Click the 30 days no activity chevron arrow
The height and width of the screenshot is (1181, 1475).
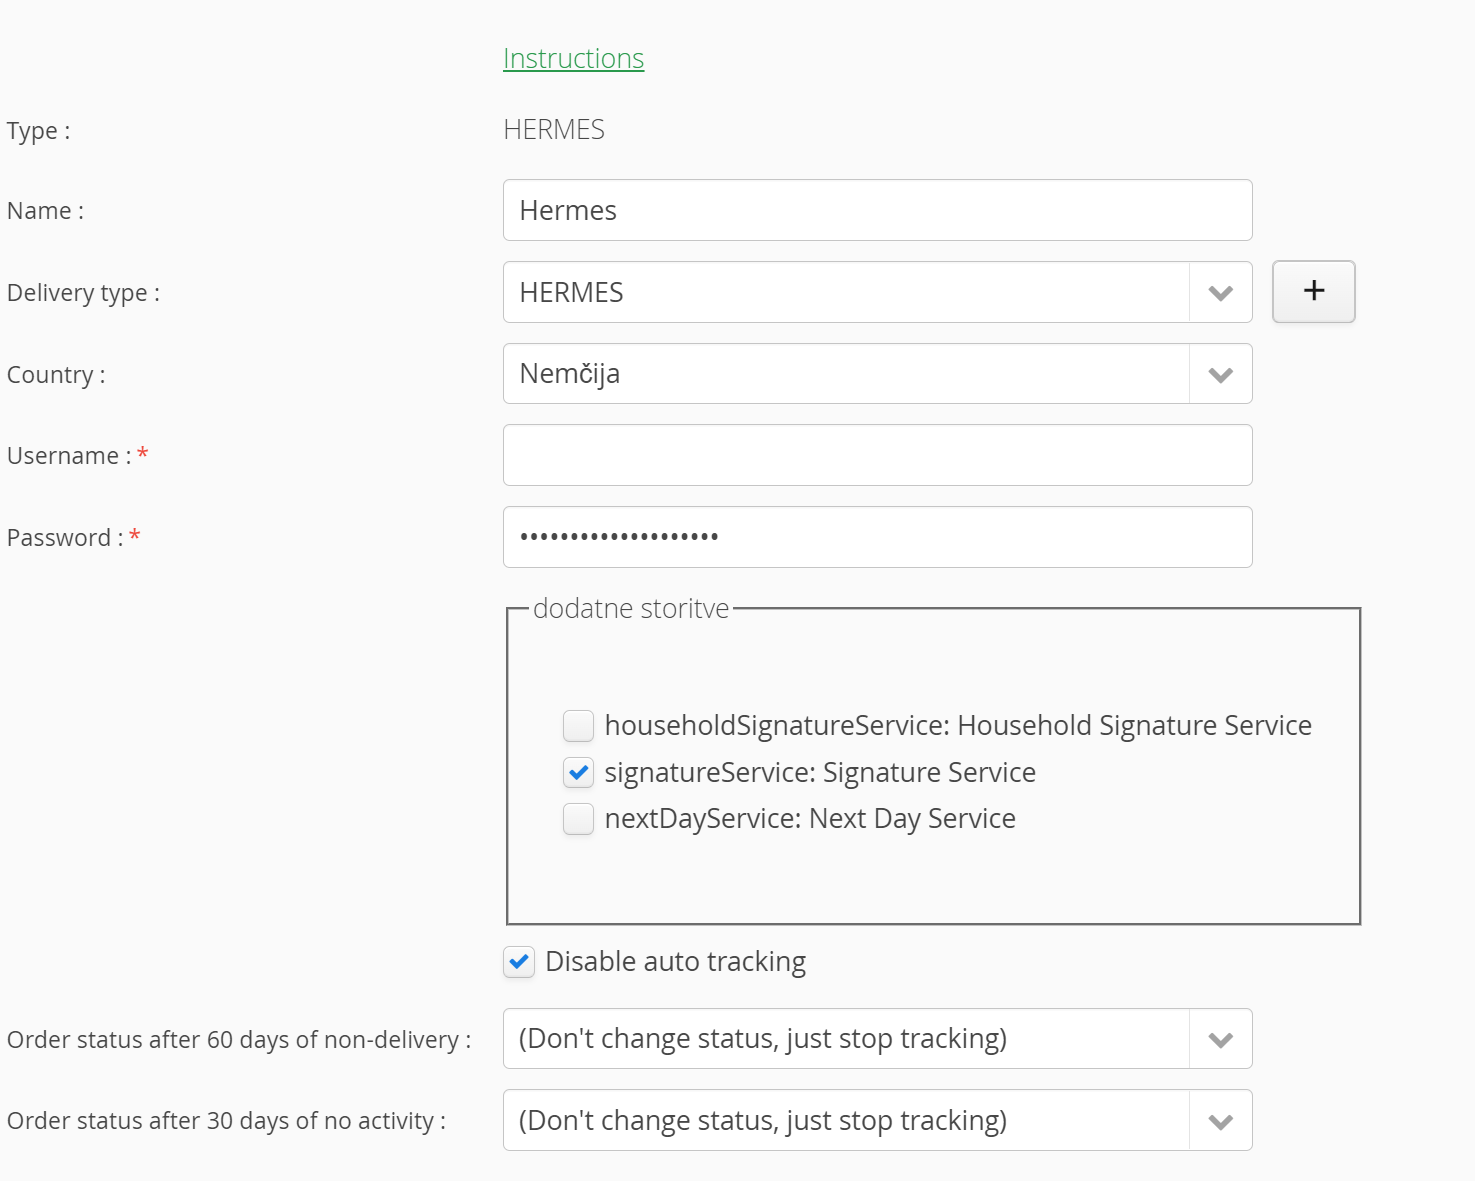click(1220, 1121)
